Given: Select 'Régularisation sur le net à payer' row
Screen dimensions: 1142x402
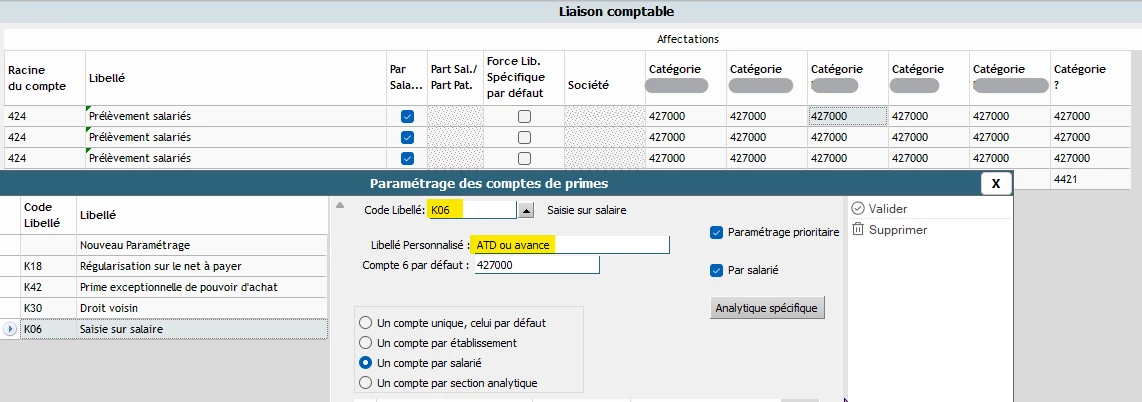Looking at the screenshot, I should pyautogui.click(x=200, y=266).
